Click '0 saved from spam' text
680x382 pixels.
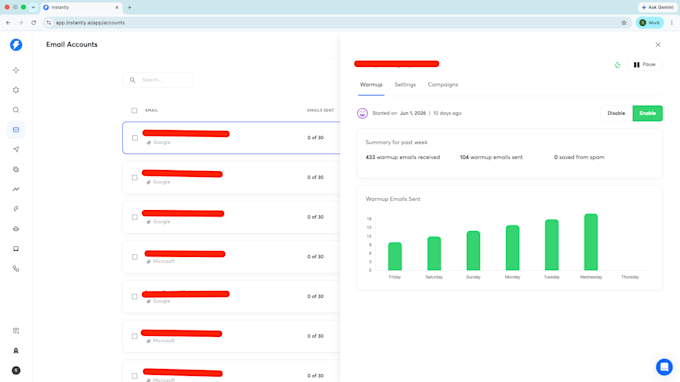tap(579, 157)
